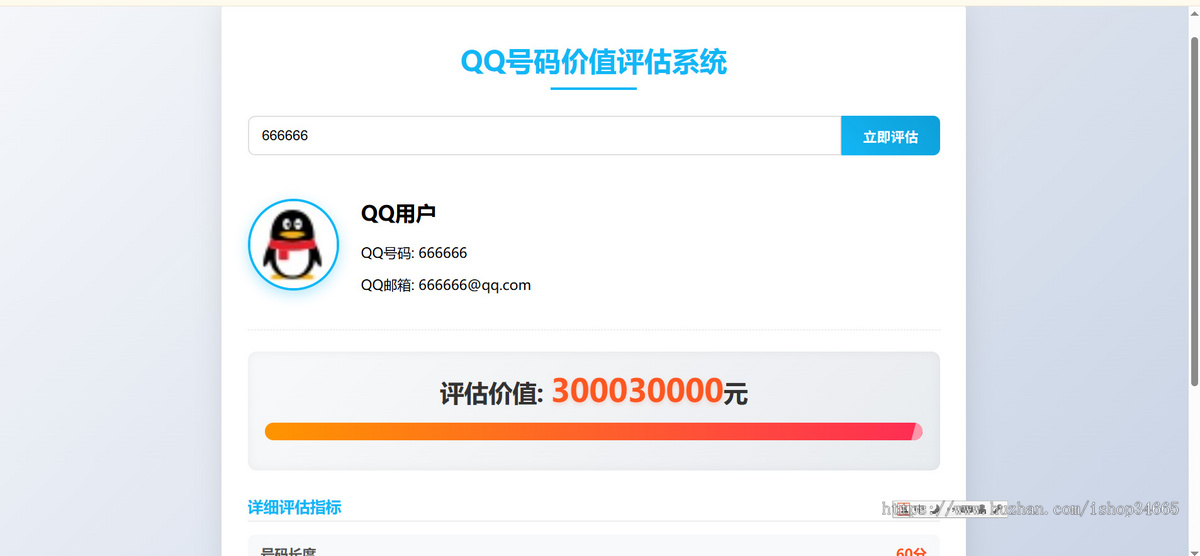The height and width of the screenshot is (556, 1200).
Task: Click the value progress bar under 评估价值
Action: point(593,431)
